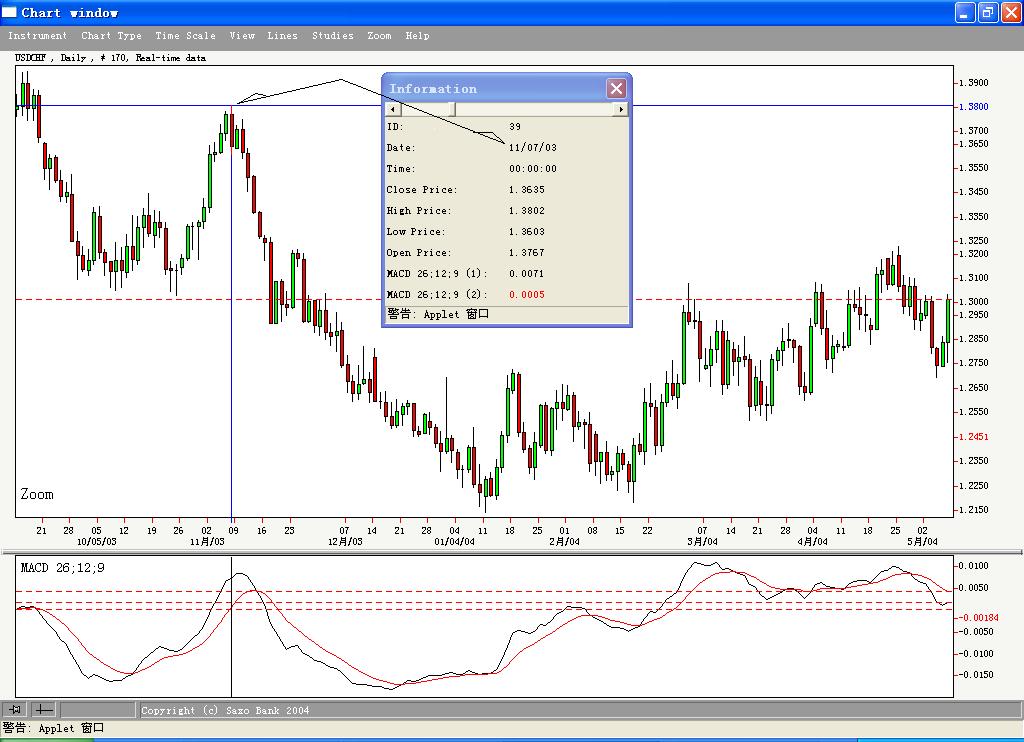Click Time value 00:00:00
Screen dimensions: 1024x742
533,169
